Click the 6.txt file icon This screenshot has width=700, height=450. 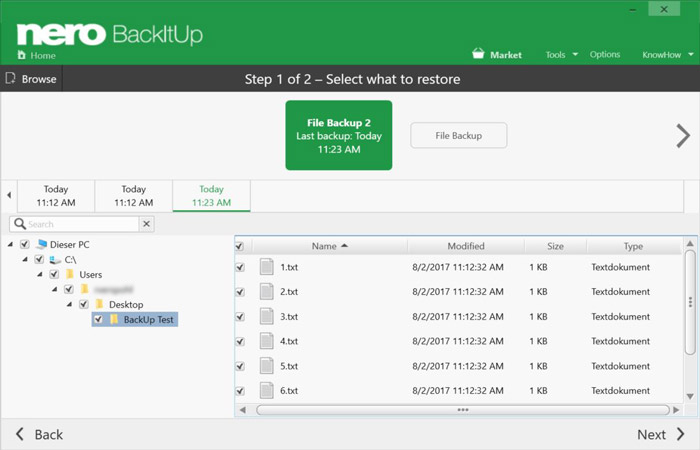pyautogui.click(x=267, y=391)
